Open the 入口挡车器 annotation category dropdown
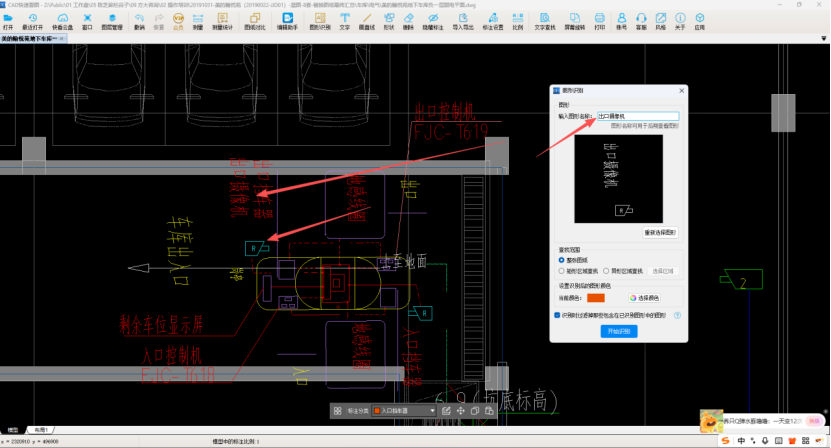 coord(403,410)
